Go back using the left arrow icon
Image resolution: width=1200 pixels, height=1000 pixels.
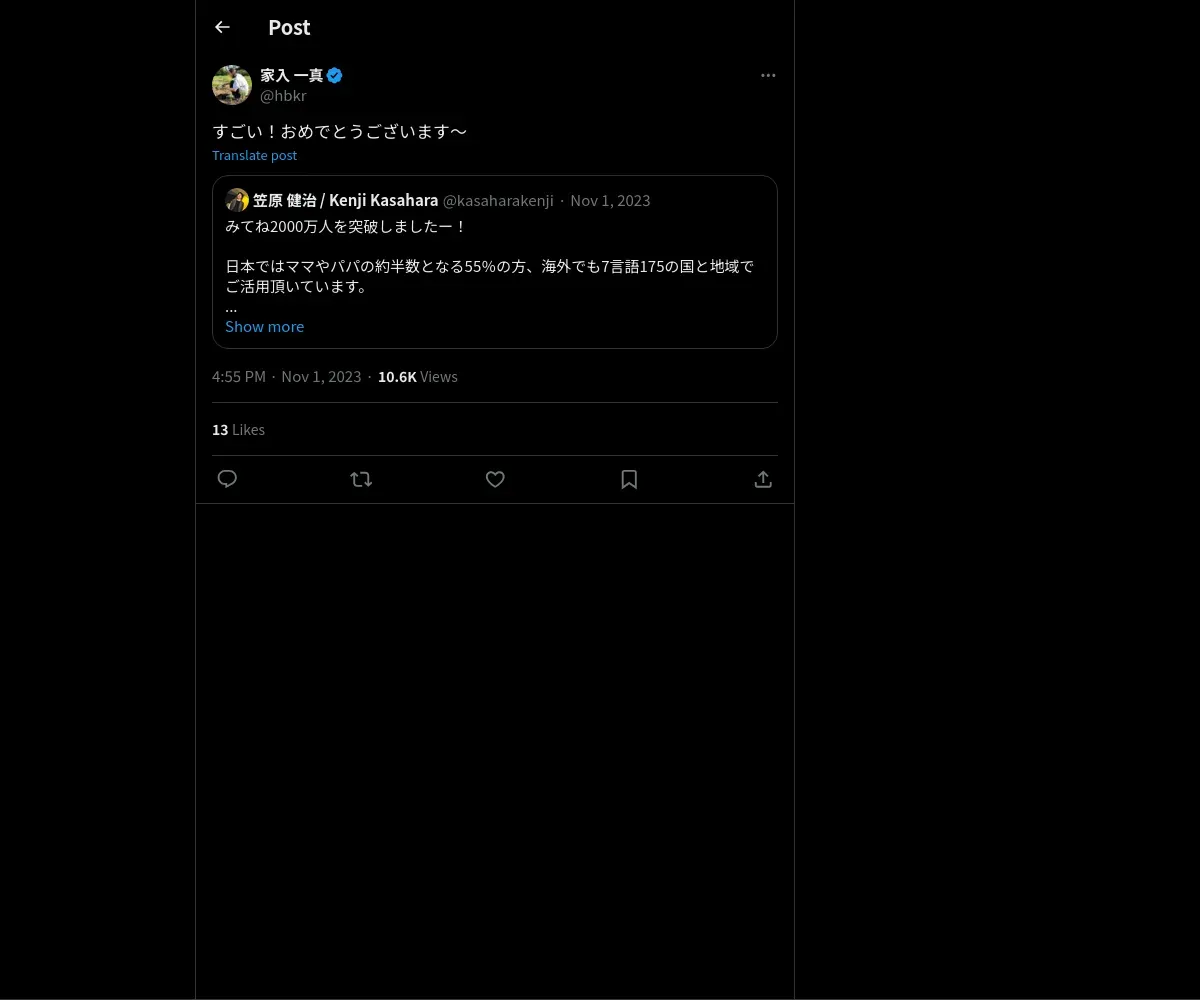point(222,27)
